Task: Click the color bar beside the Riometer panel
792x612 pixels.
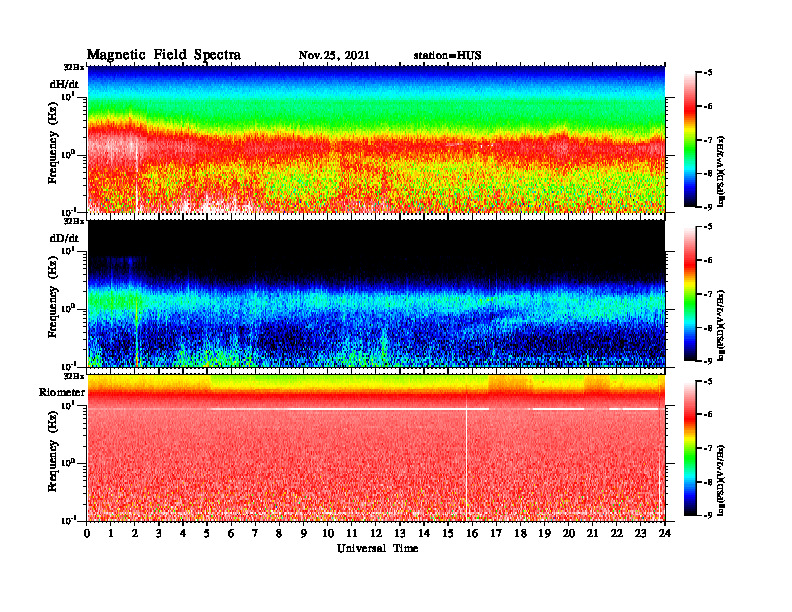Action: pyautogui.click(x=689, y=448)
